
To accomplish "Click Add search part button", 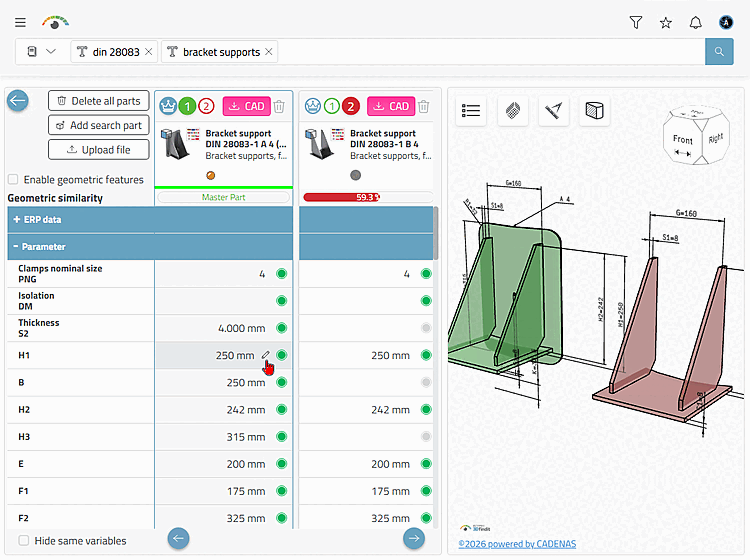I will coord(99,125).
